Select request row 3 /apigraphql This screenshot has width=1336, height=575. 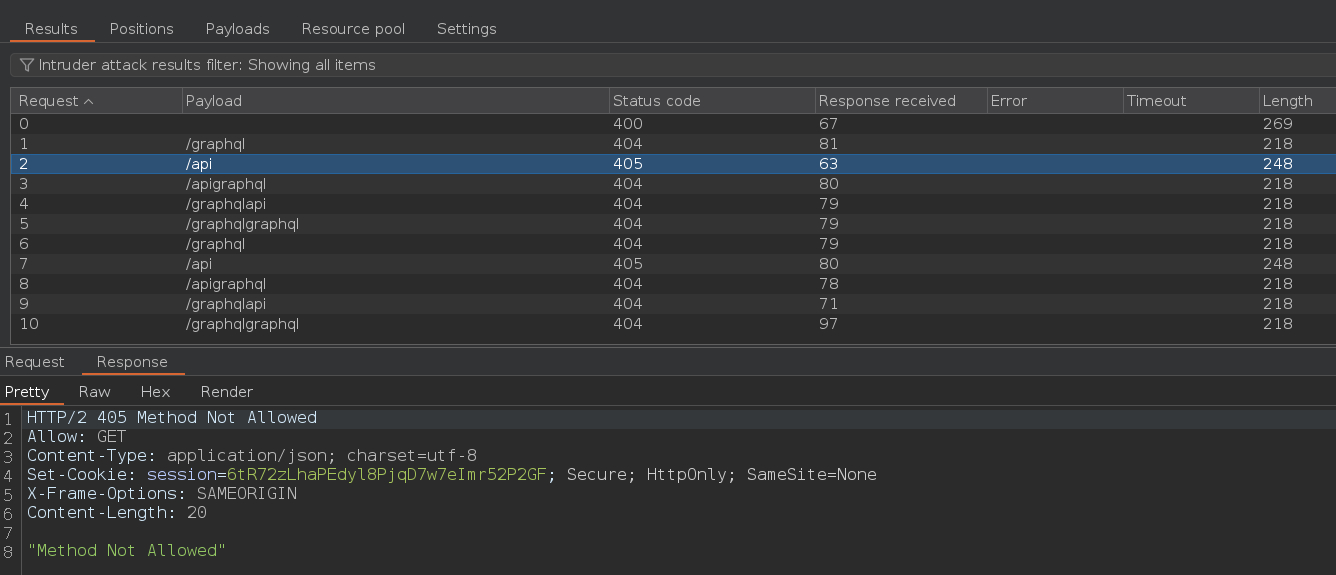point(673,184)
